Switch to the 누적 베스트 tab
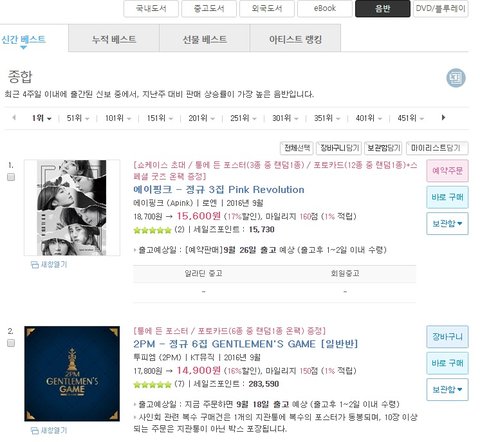 (x=114, y=39)
